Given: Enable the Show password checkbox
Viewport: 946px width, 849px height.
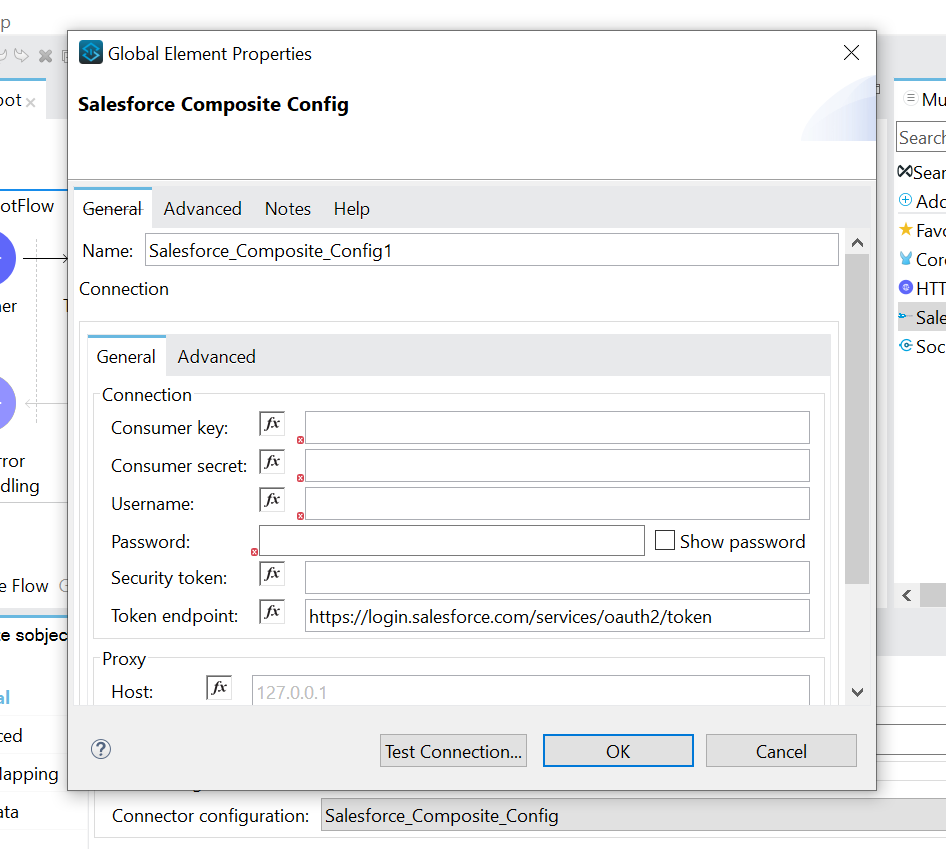Looking at the screenshot, I should [x=665, y=541].
